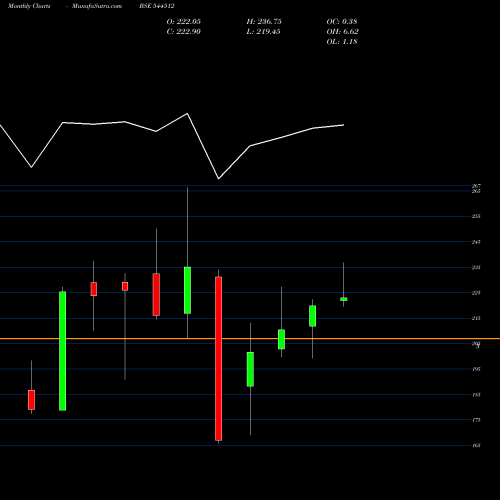
Task: Click the 215 price axis label
Action: point(476,318)
